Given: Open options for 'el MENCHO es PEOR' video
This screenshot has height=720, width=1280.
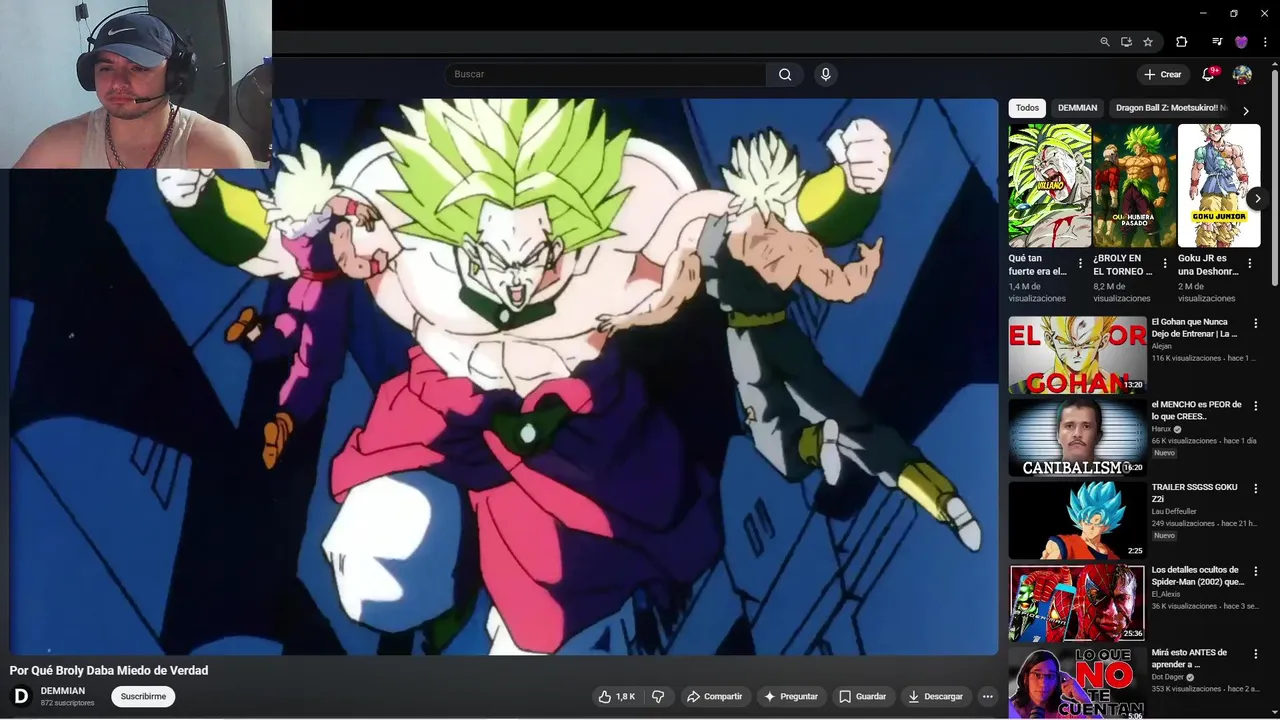Looking at the screenshot, I should click(1256, 406).
